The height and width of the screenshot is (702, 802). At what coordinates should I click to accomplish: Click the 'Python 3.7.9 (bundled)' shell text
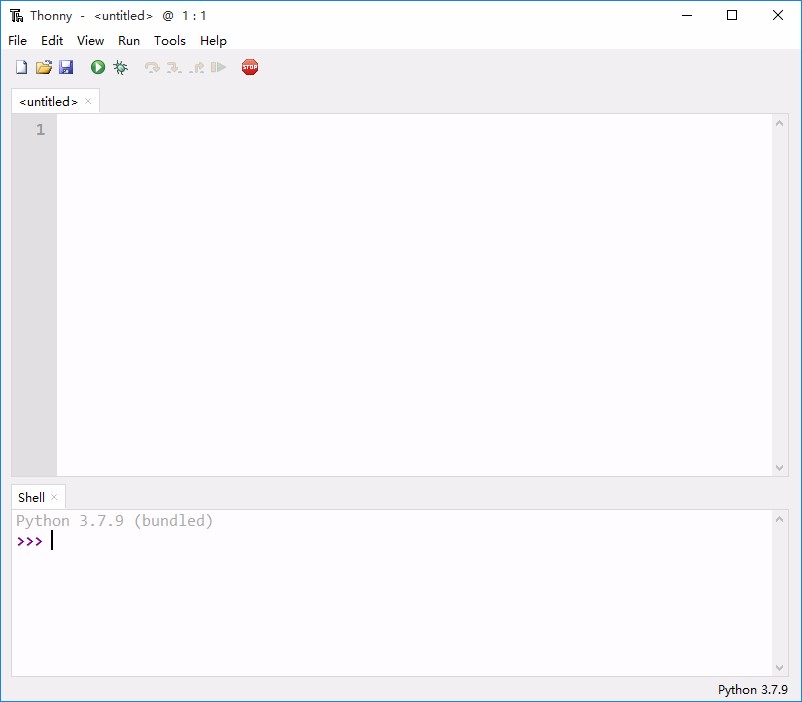(114, 521)
